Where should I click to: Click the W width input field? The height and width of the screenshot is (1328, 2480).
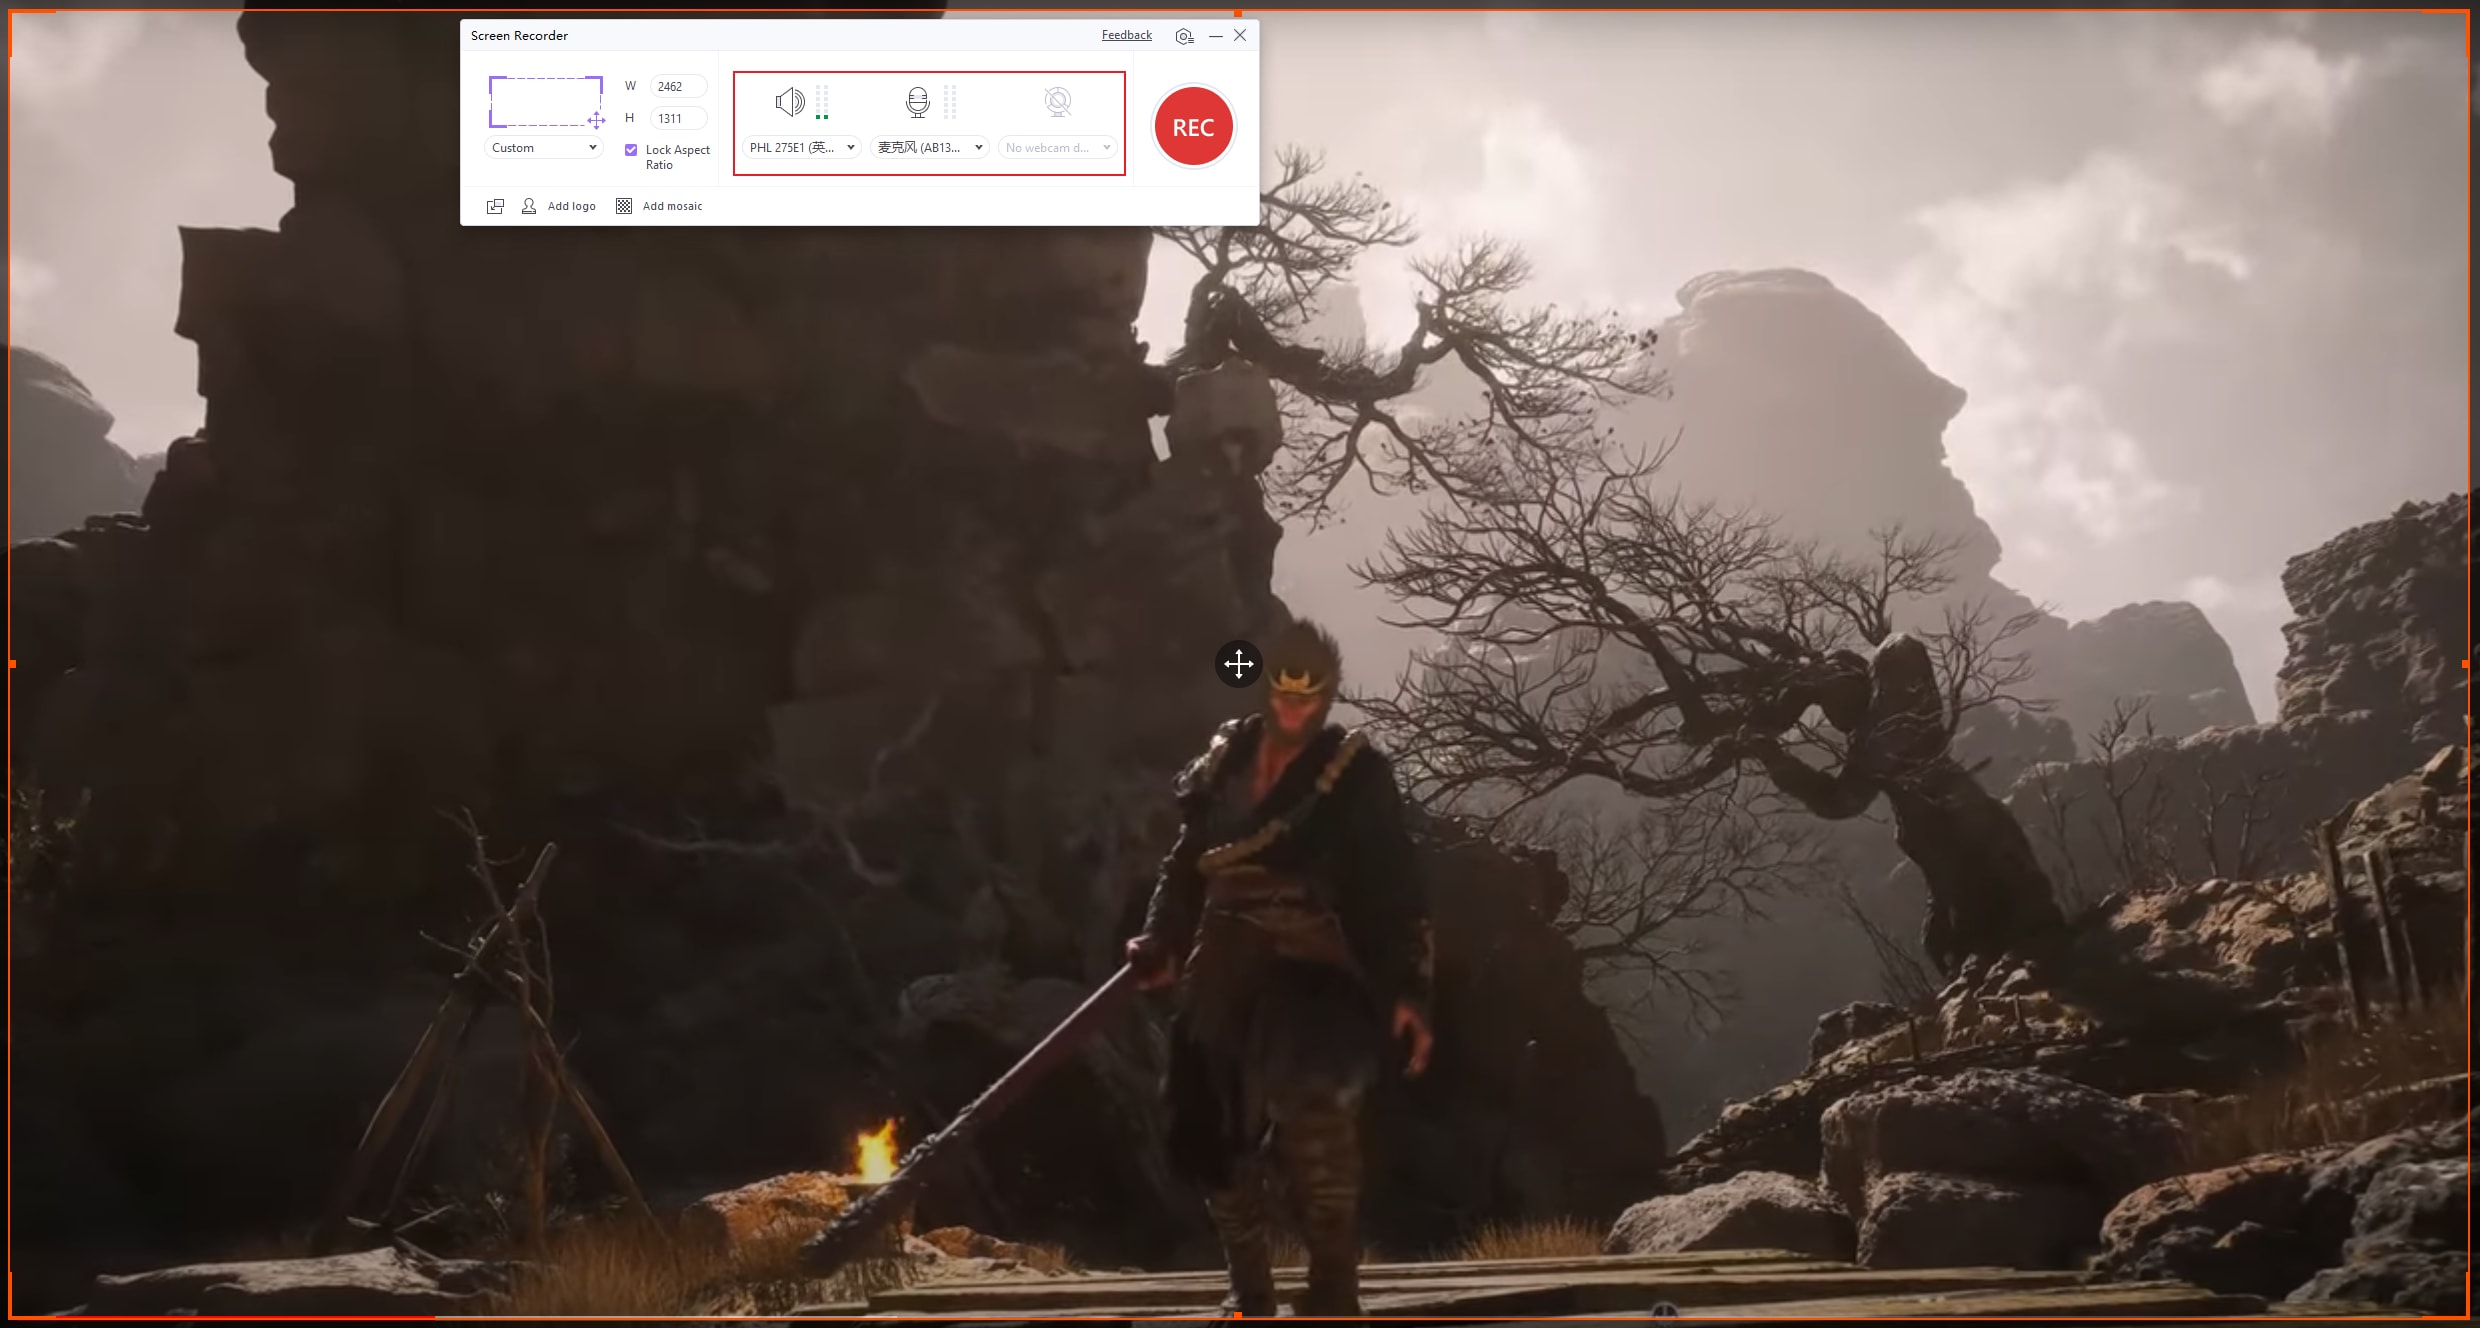coord(669,85)
